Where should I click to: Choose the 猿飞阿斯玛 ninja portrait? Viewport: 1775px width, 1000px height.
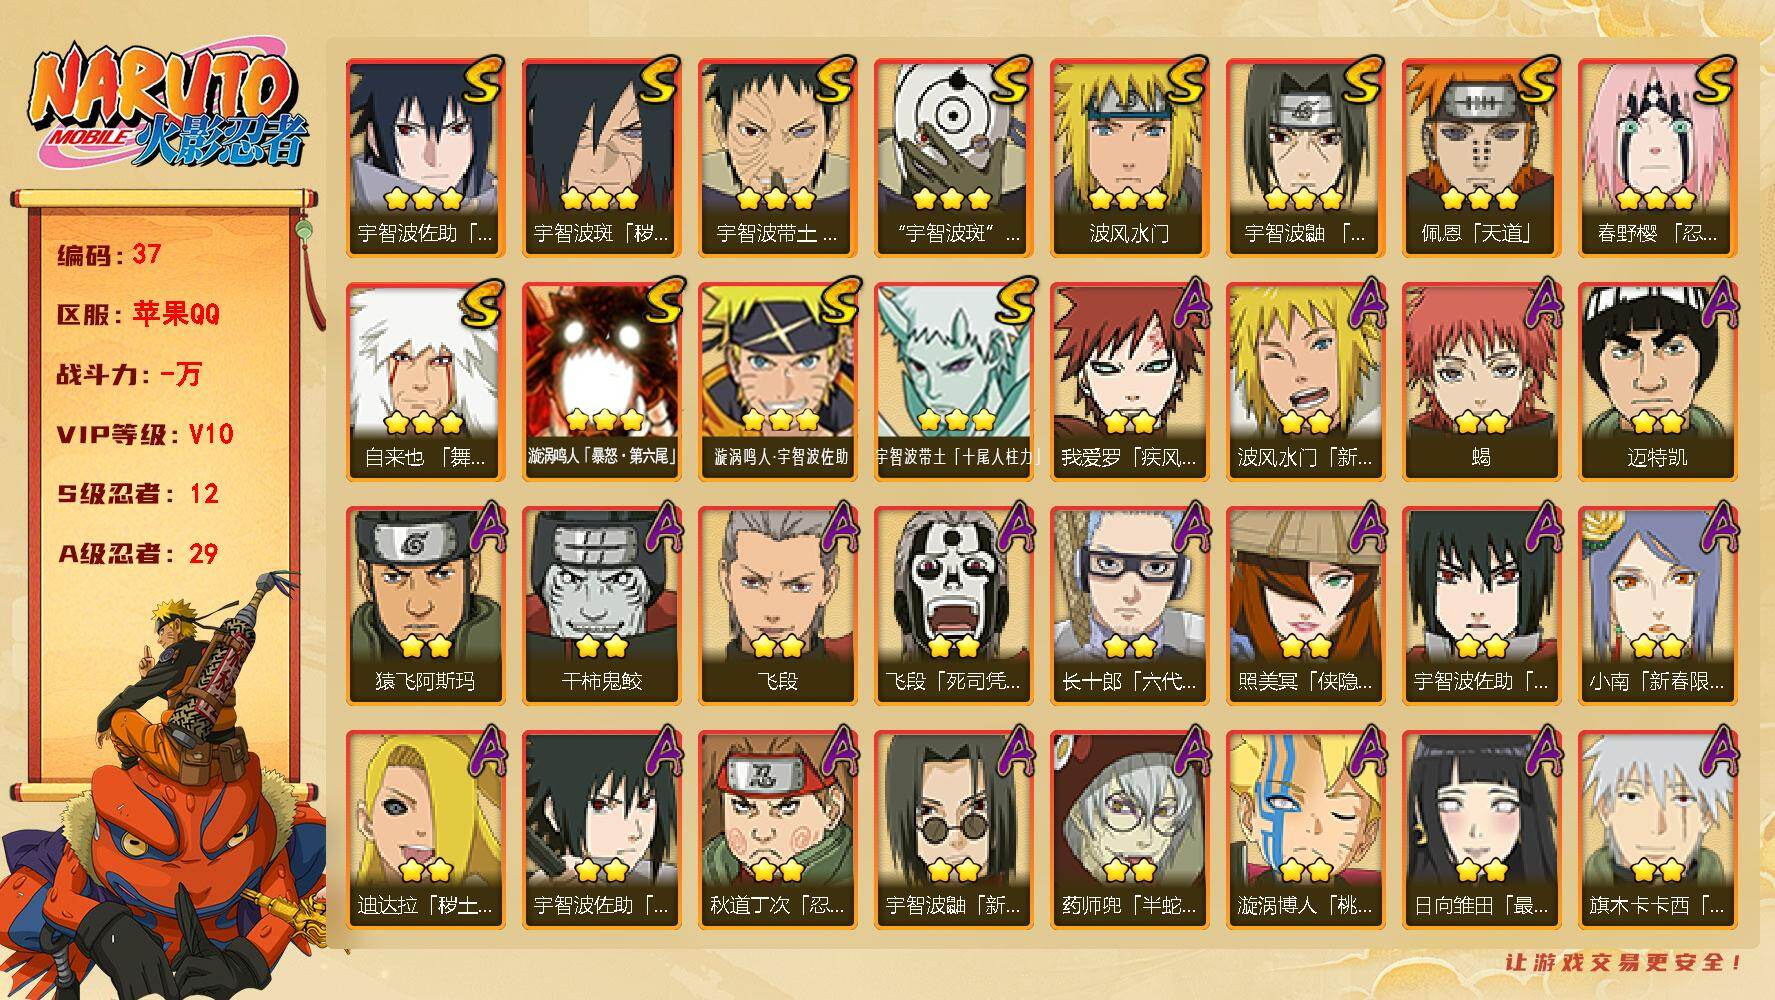pyautogui.click(x=425, y=606)
